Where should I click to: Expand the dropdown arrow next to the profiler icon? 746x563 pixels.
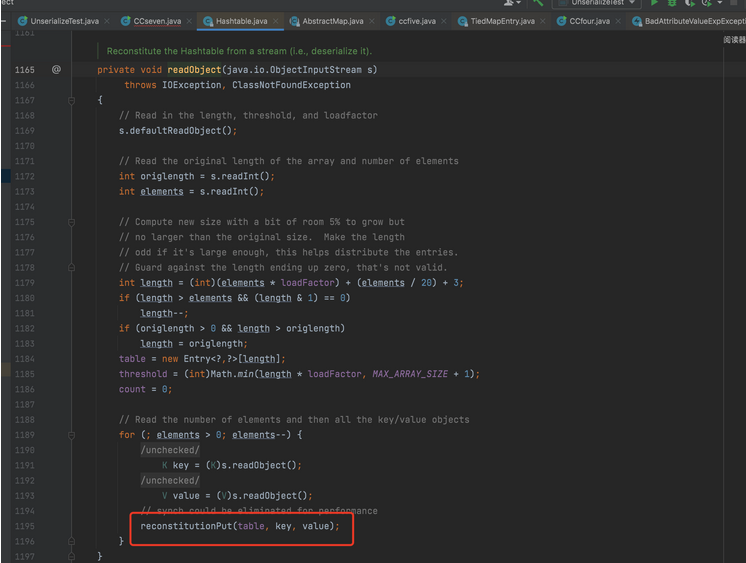click(720, 2)
